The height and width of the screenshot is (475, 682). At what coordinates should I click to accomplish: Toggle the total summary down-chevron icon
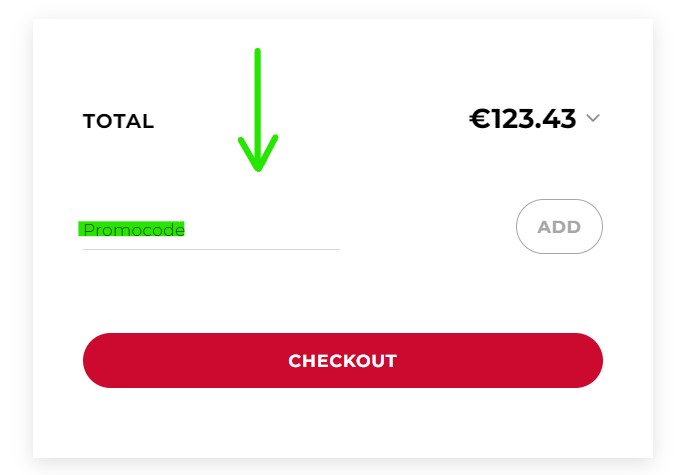tap(593, 119)
